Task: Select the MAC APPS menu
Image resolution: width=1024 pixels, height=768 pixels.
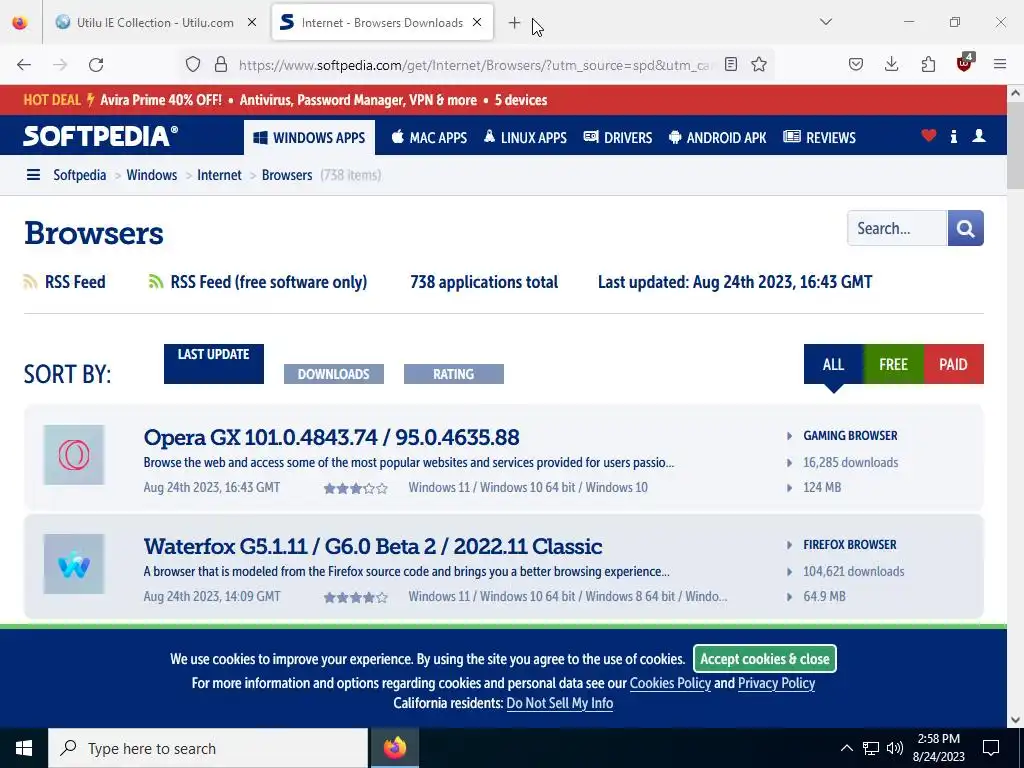Action: click(x=429, y=138)
